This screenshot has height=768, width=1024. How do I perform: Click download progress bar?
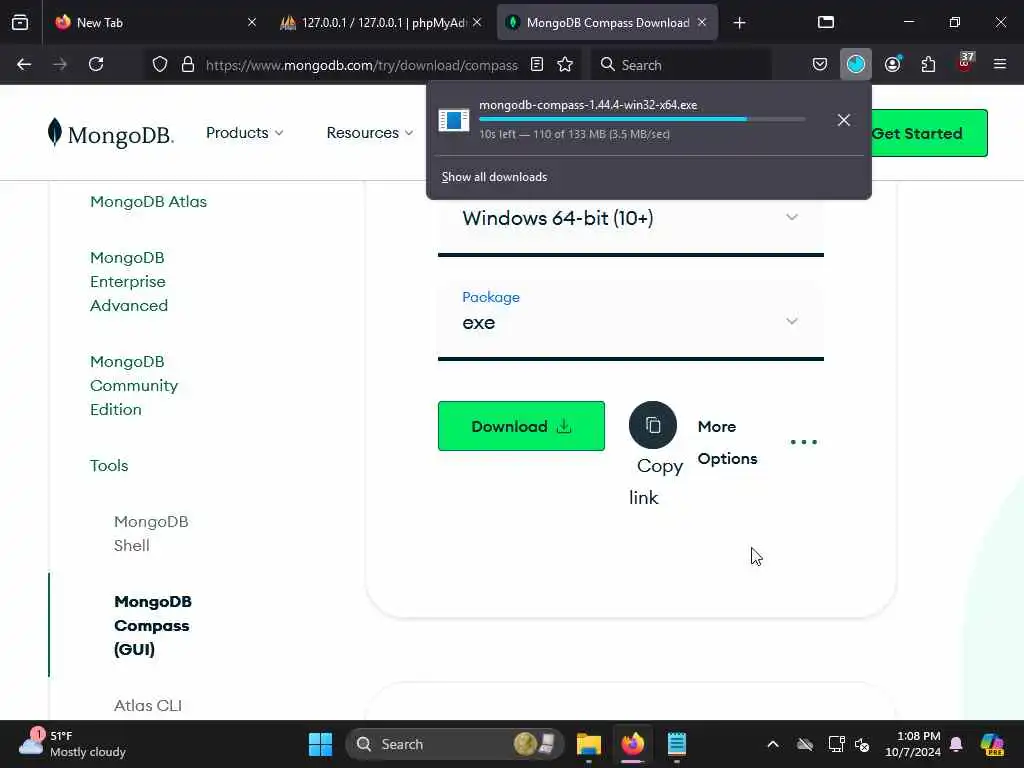pyautogui.click(x=642, y=119)
